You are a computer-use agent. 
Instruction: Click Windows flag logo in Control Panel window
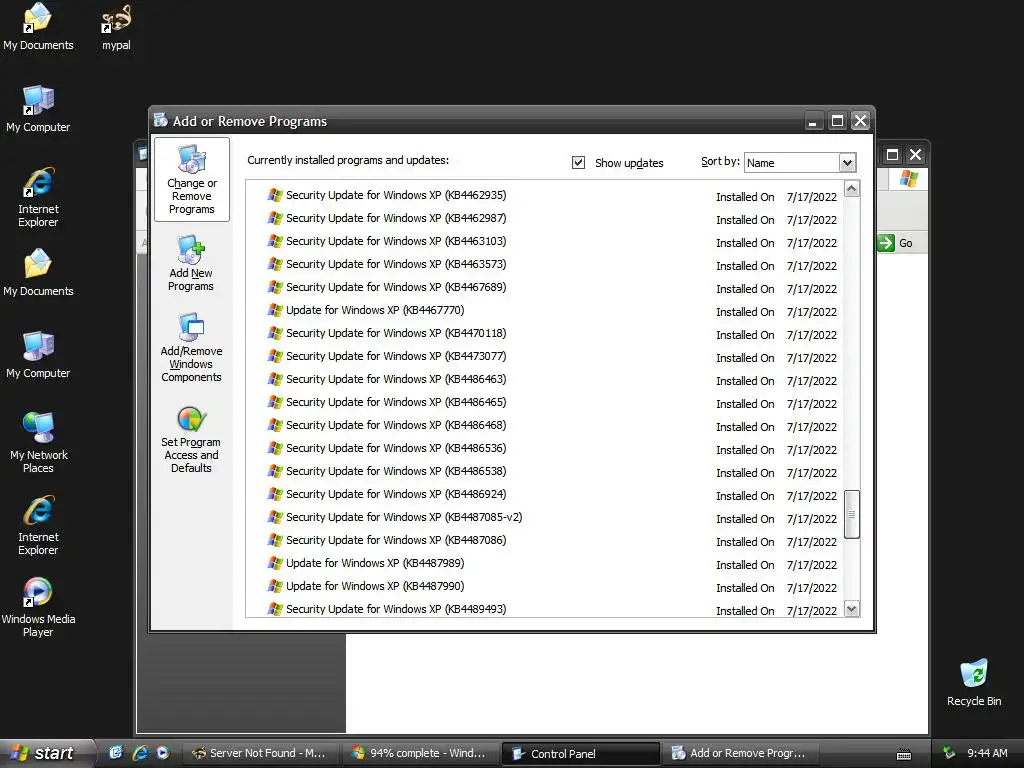(x=908, y=178)
